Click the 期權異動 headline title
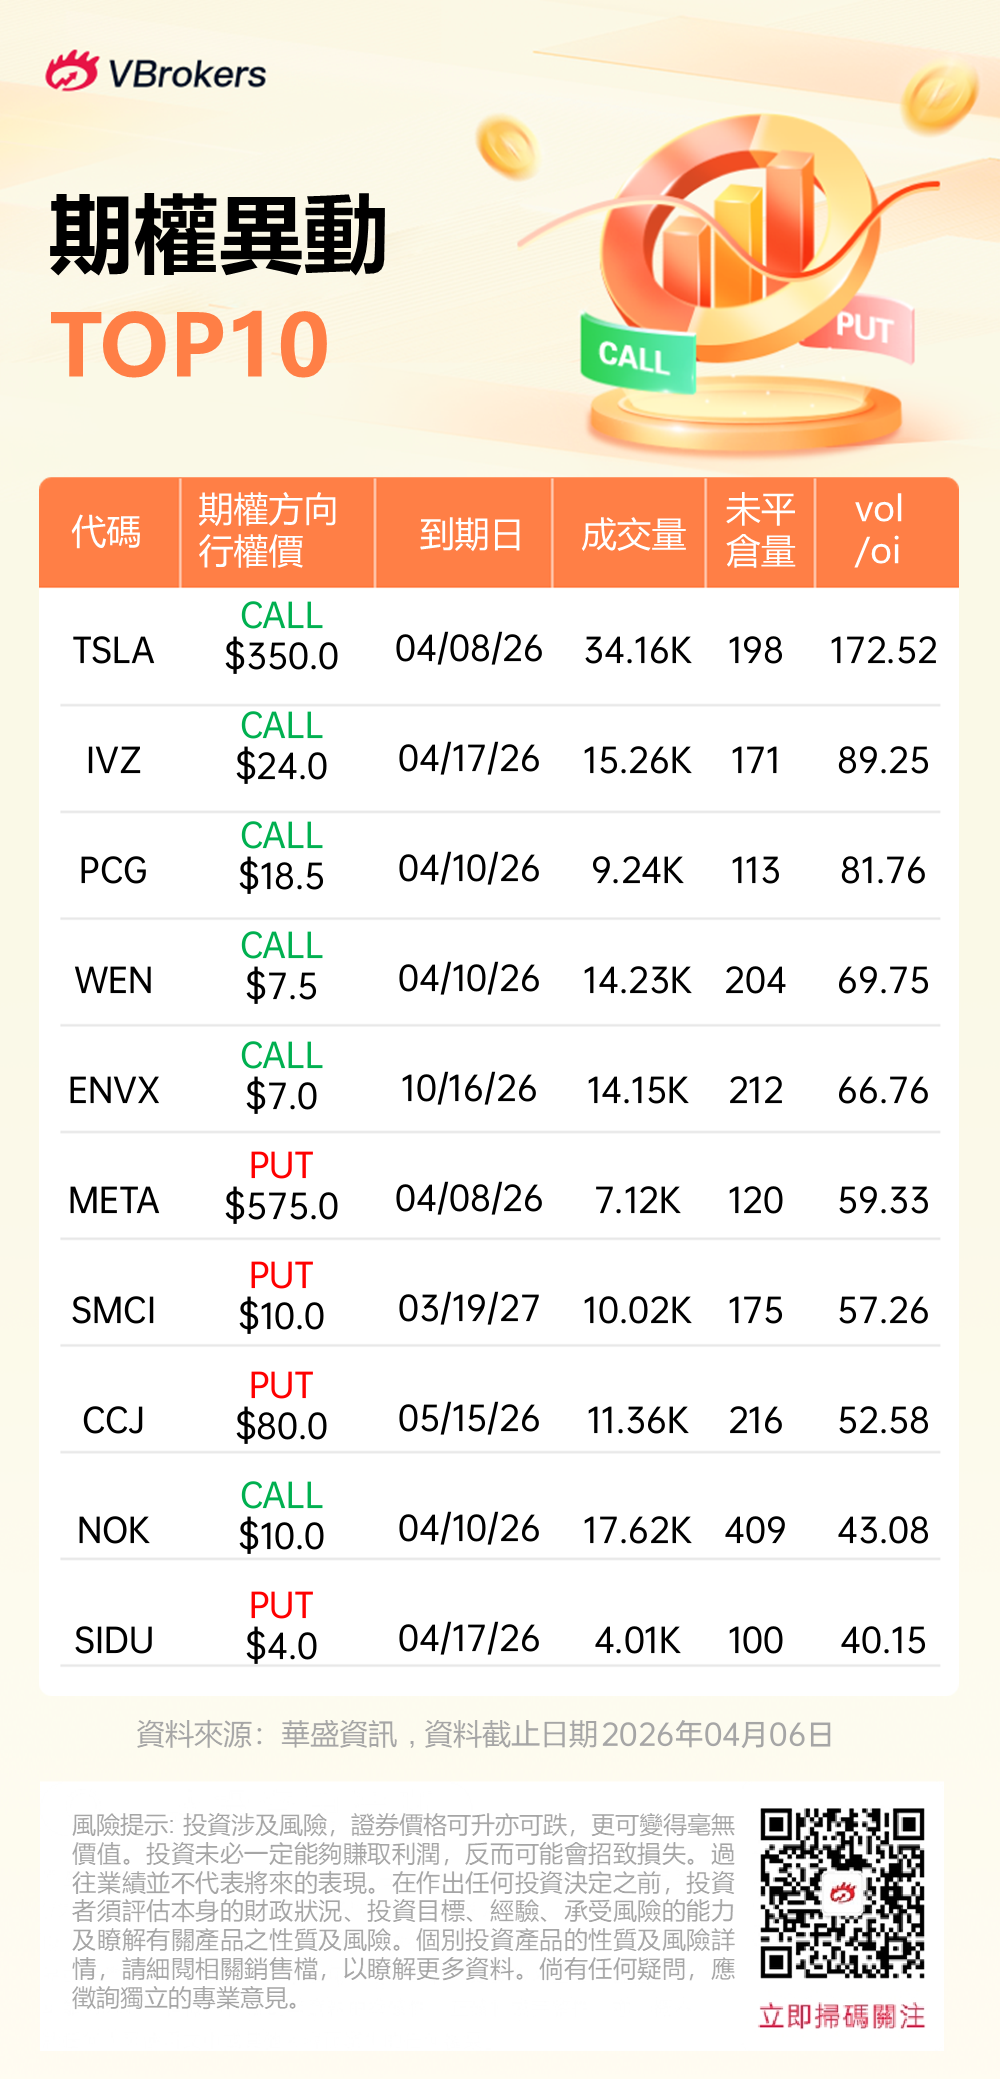Screen dimensions: 1000x2079 click(x=218, y=236)
